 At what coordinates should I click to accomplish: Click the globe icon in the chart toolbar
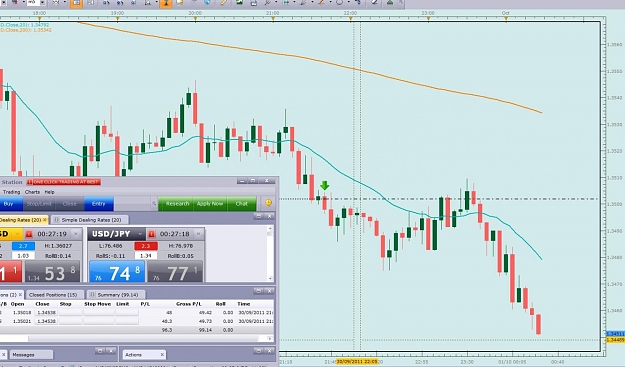207,2
